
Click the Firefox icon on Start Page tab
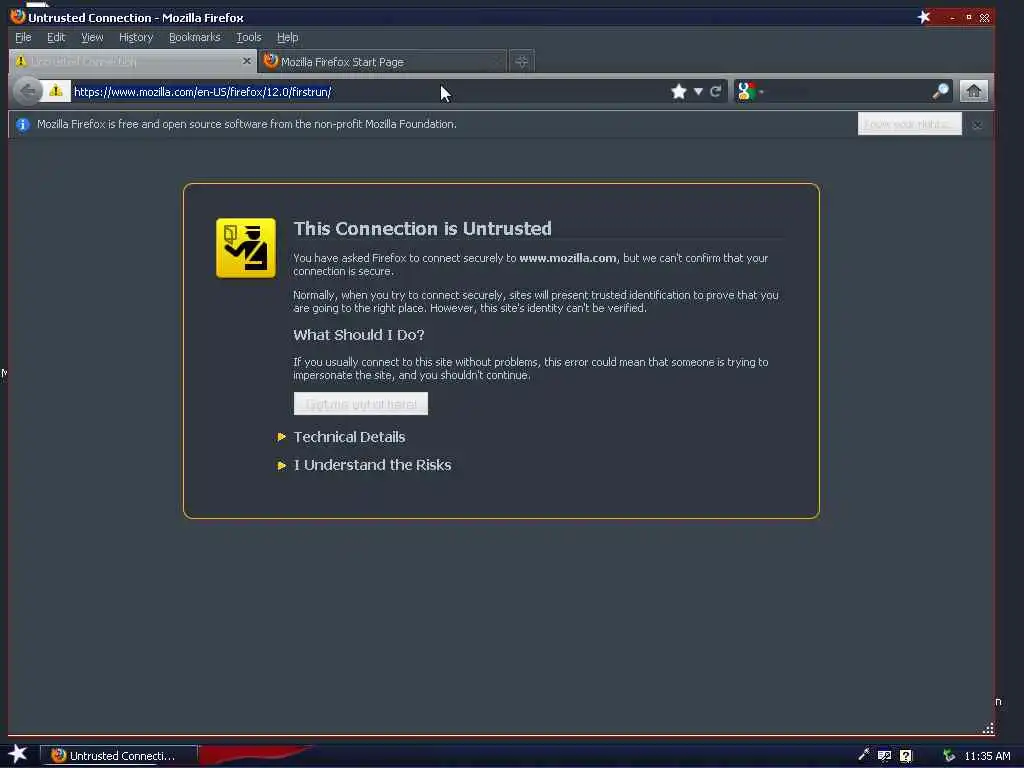click(x=270, y=61)
